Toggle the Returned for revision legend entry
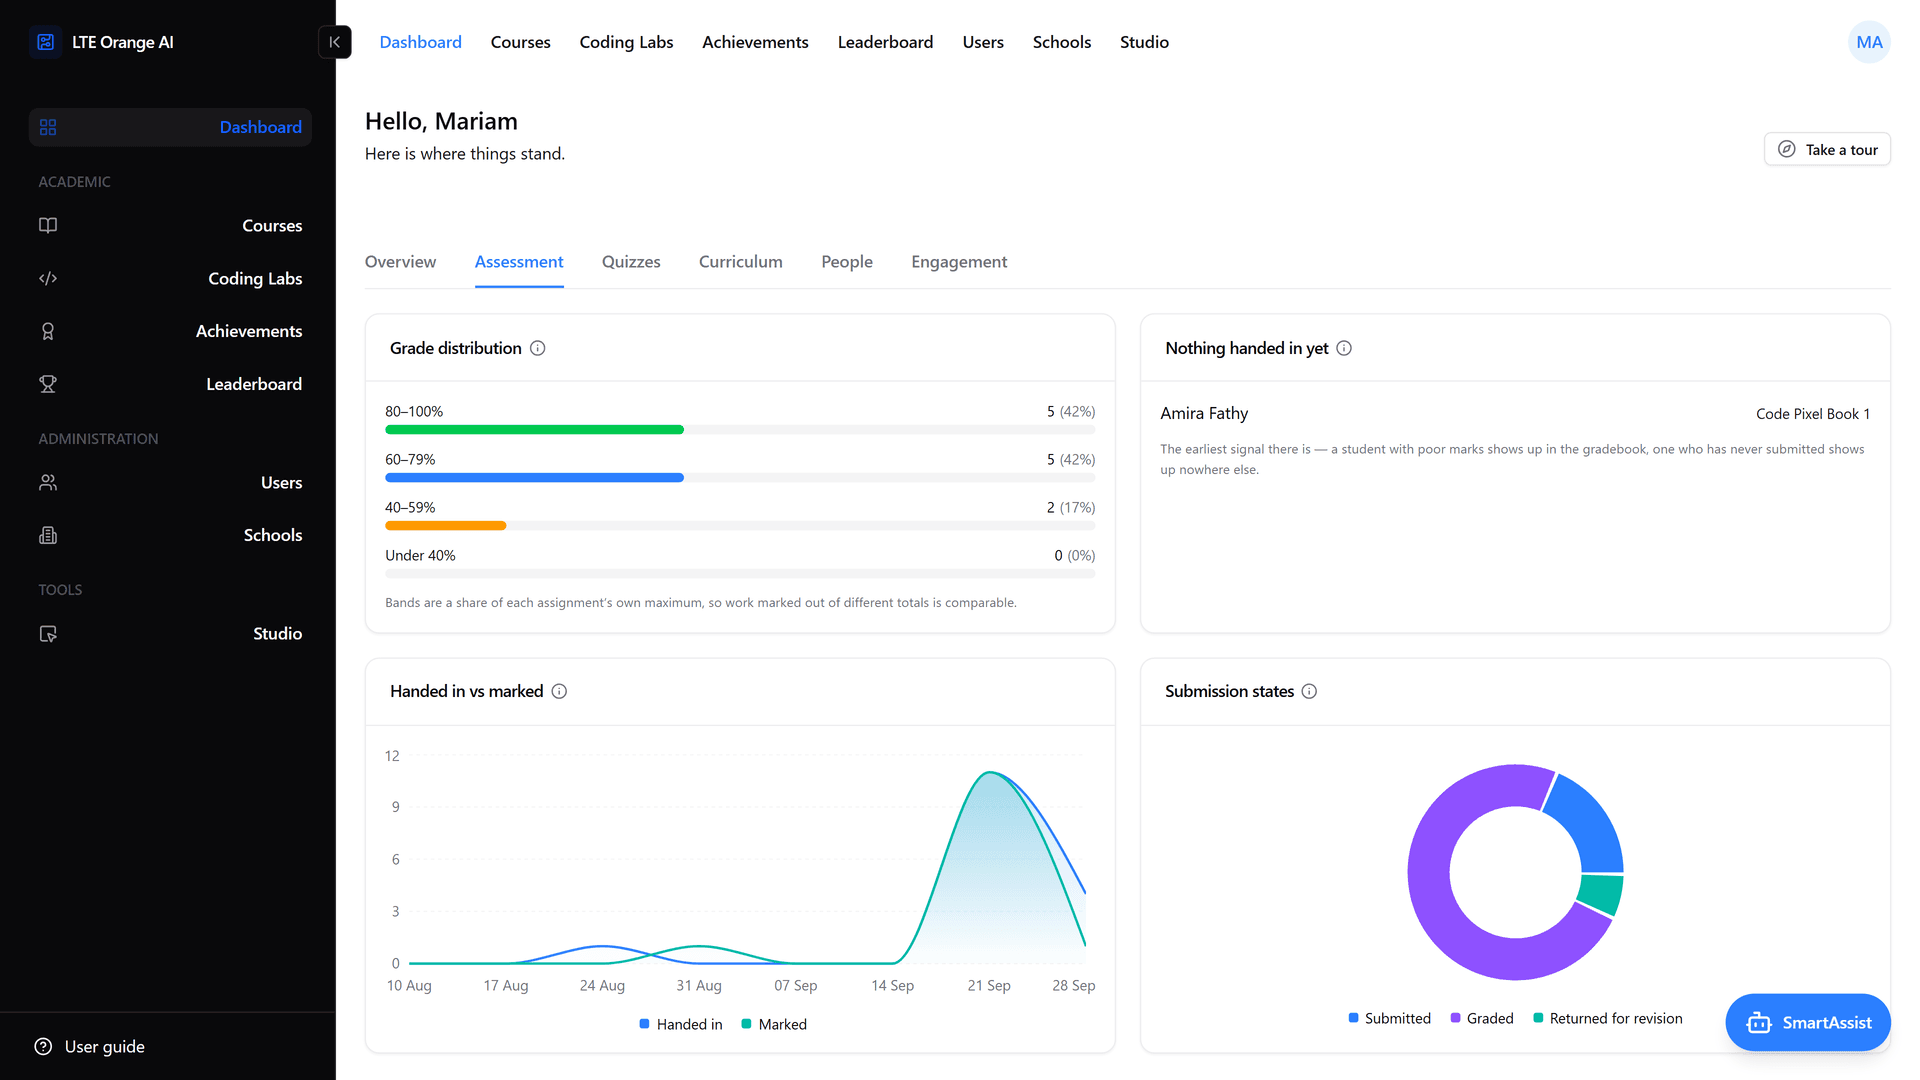This screenshot has height=1080, width=1920. pyautogui.click(x=1608, y=1018)
